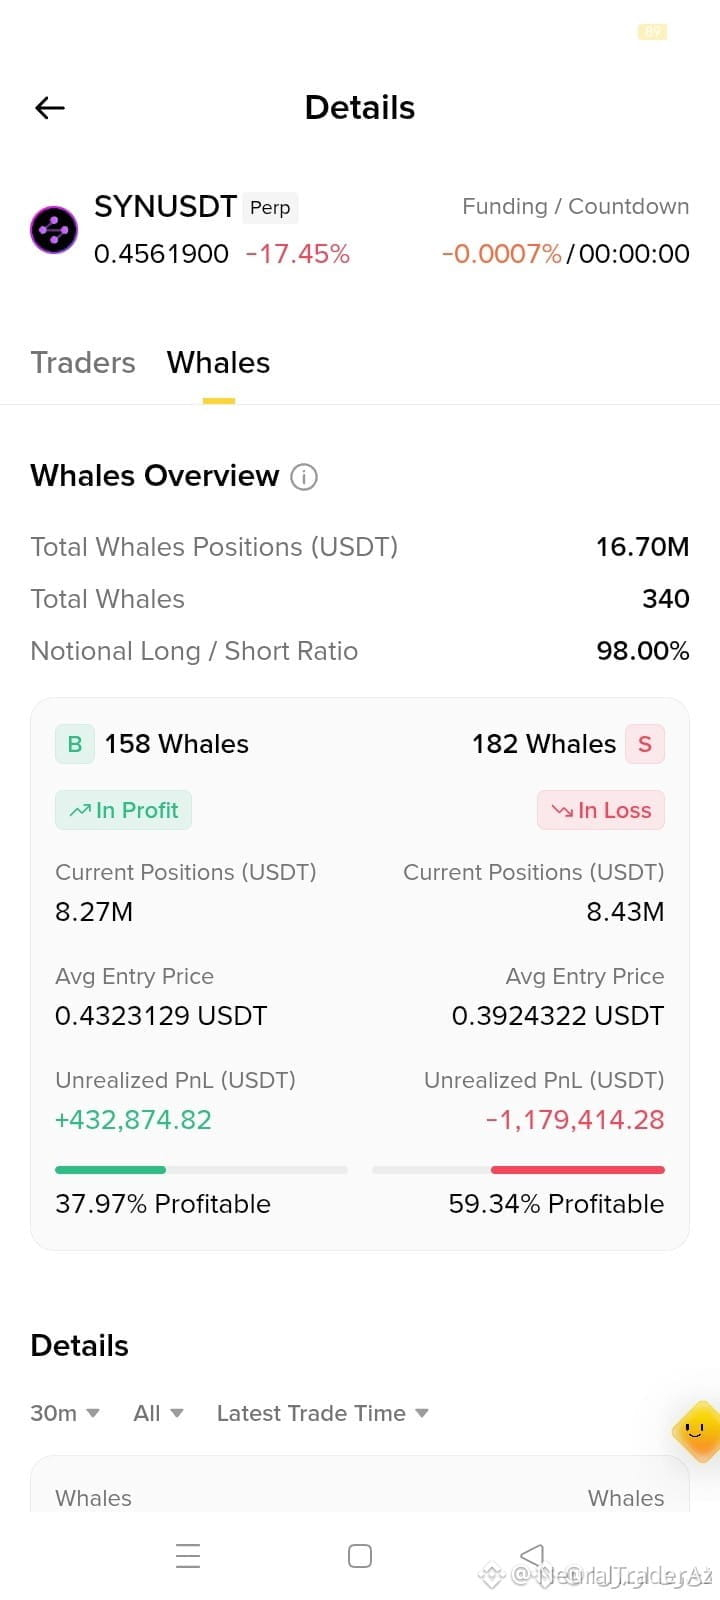Tap the green B buy badge
This screenshot has height=1600, width=720.
coord(75,744)
